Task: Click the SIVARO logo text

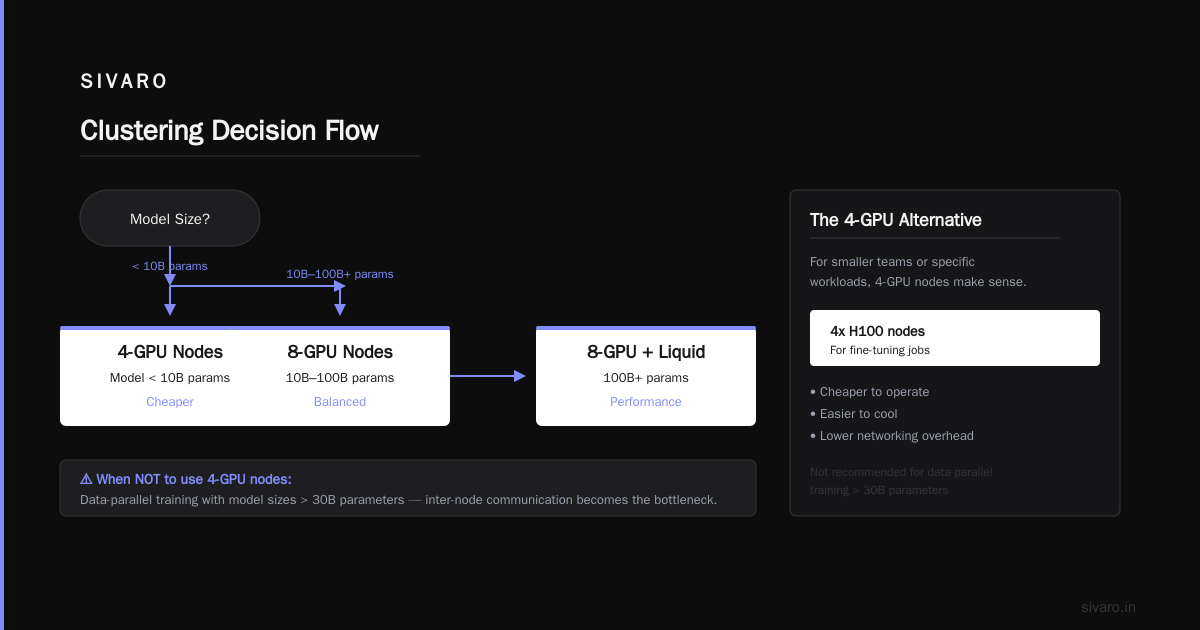Action: click(124, 82)
